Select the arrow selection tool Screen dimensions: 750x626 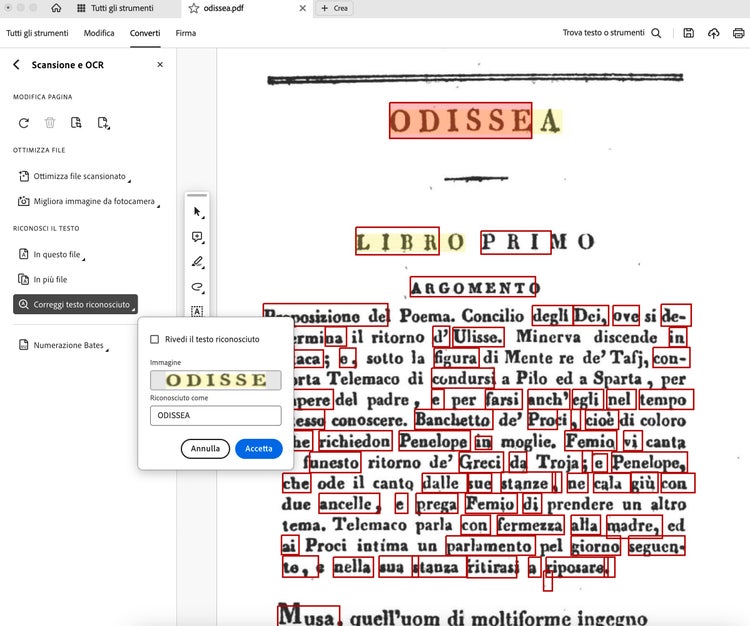[x=197, y=212]
